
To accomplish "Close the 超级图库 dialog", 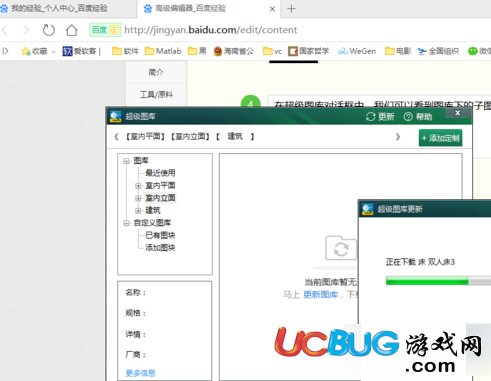I will coord(458,113).
